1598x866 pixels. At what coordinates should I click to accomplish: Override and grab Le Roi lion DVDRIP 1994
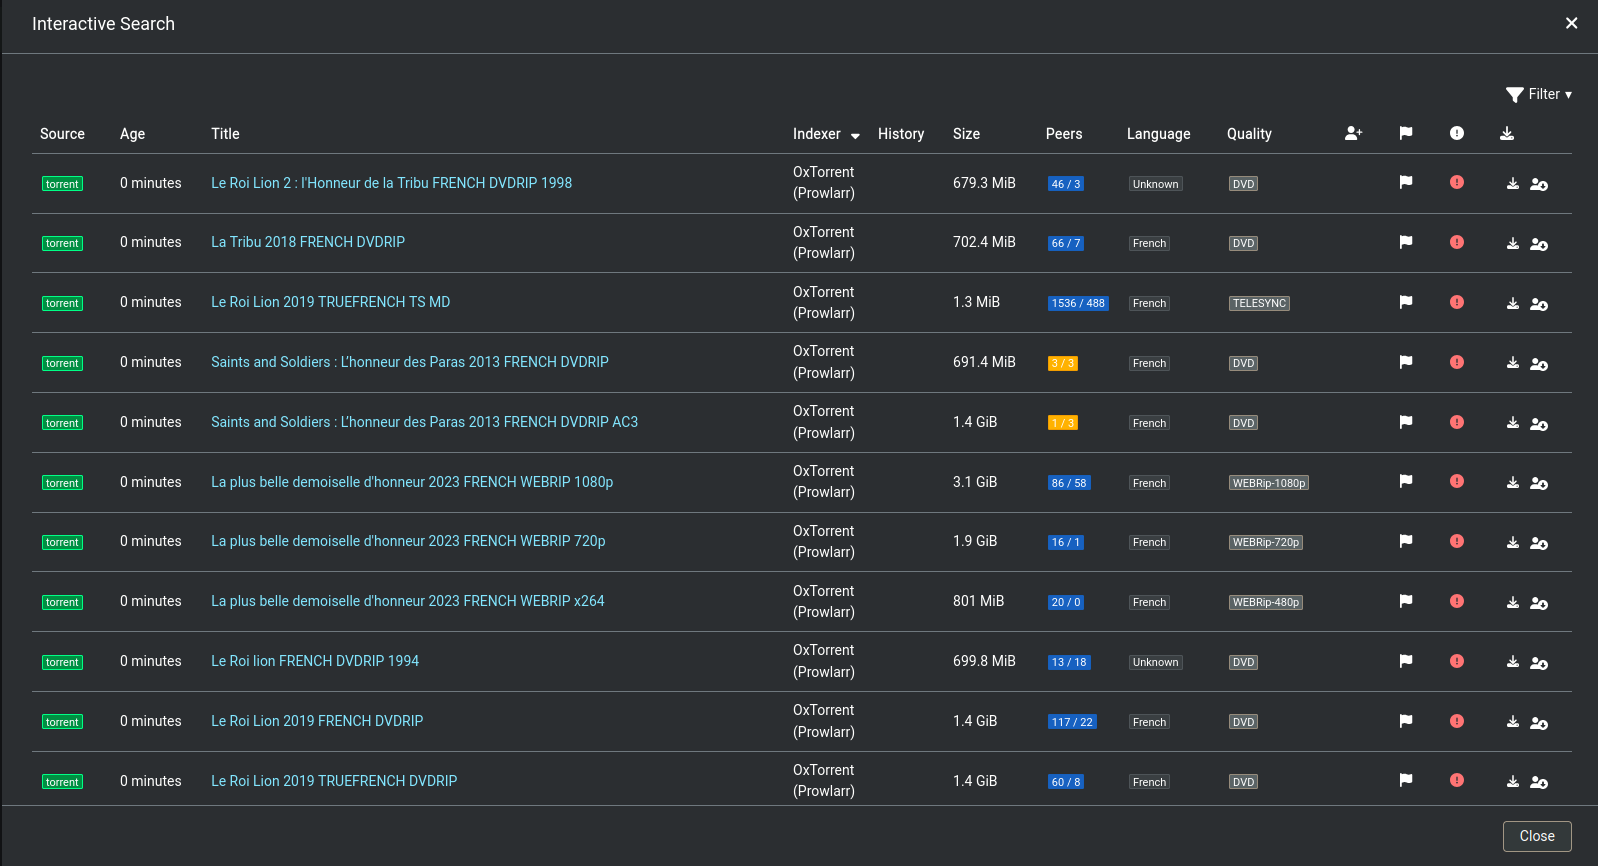pyautogui.click(x=1539, y=663)
